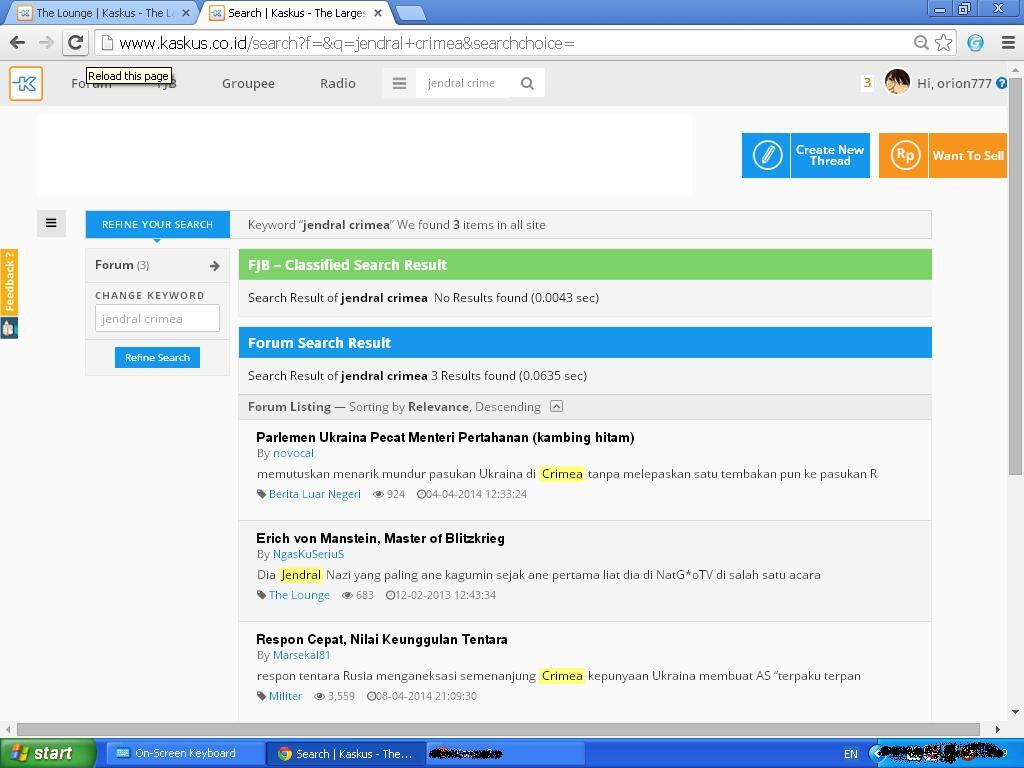This screenshot has width=1024, height=768.
Task: Click the views eye icon beside 3,559
Action: [319, 696]
